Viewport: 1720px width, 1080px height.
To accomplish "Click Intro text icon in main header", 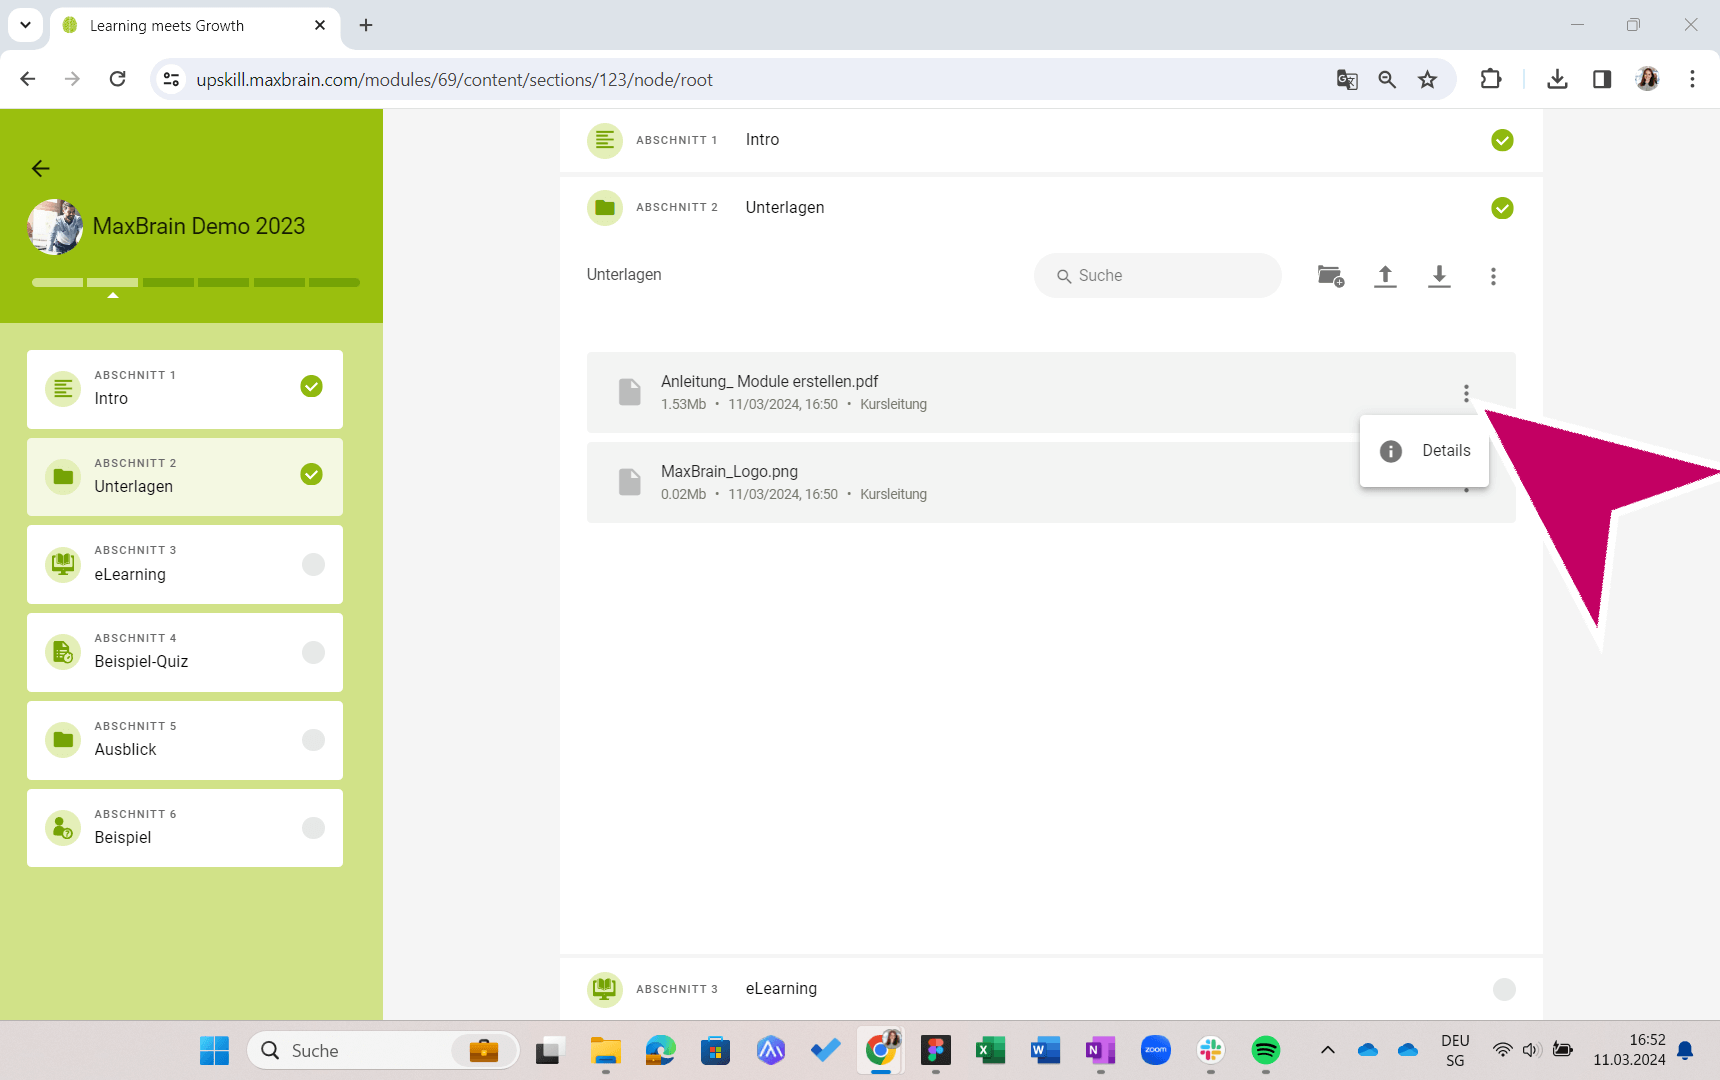I will tap(604, 141).
